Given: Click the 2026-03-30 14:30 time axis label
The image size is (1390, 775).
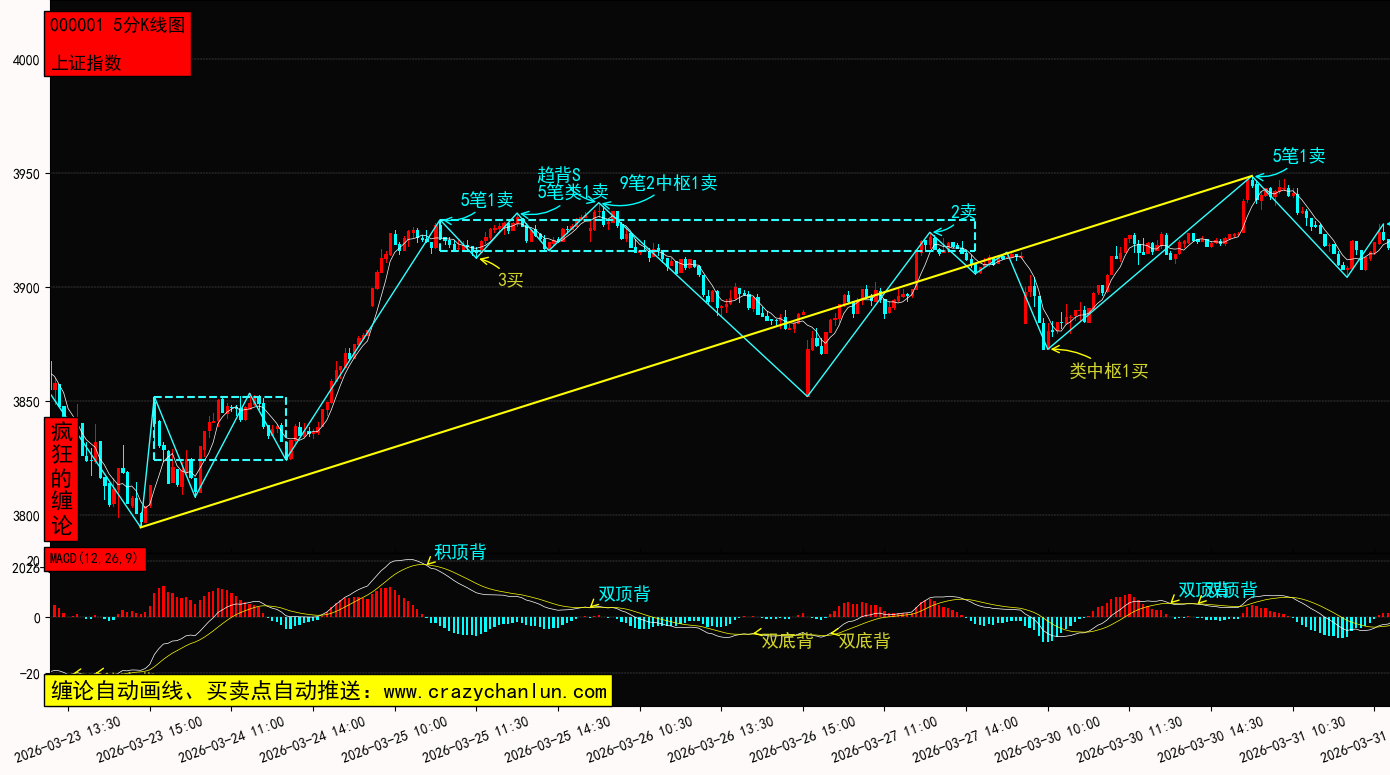Looking at the screenshot, I should coord(1213,738).
